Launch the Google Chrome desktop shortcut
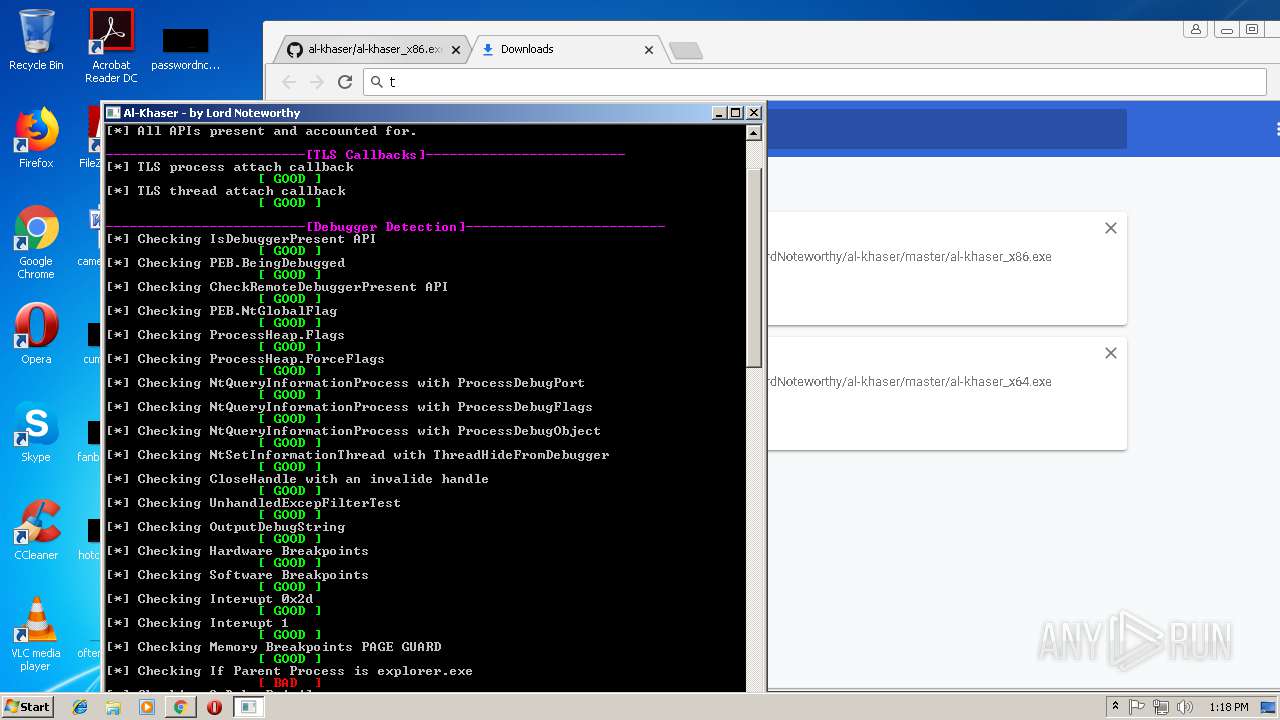Viewport: 1280px width, 720px height. tap(36, 243)
